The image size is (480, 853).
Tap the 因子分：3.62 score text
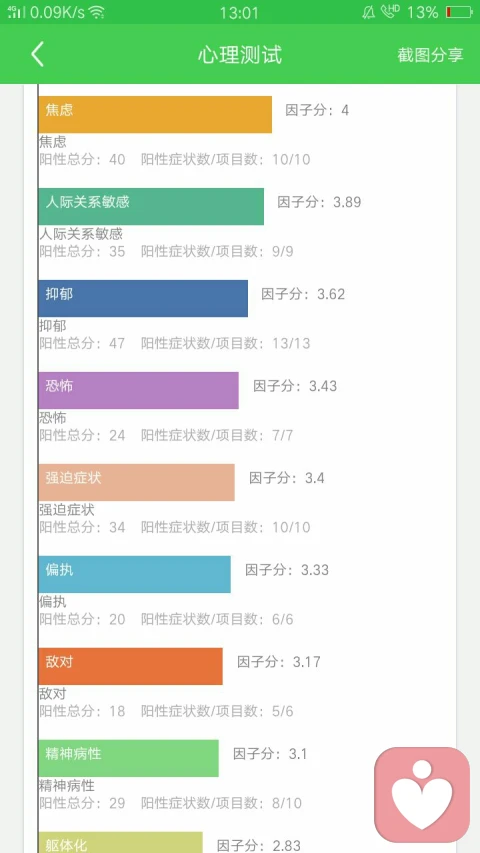pos(303,294)
